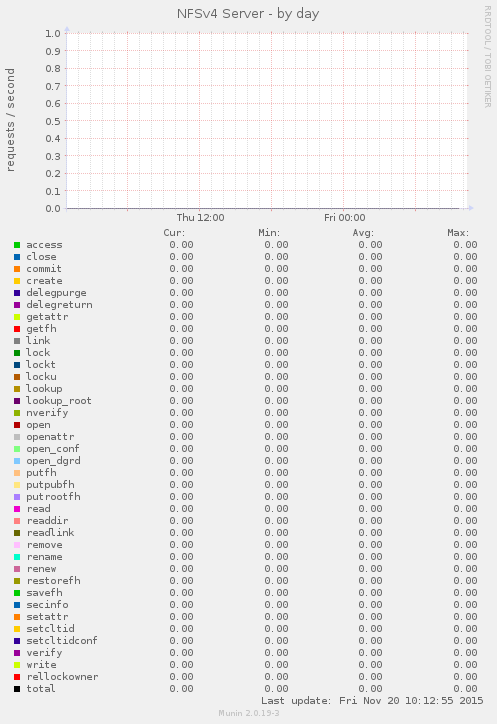Click the magenta swatch beside read

coord(17,509)
